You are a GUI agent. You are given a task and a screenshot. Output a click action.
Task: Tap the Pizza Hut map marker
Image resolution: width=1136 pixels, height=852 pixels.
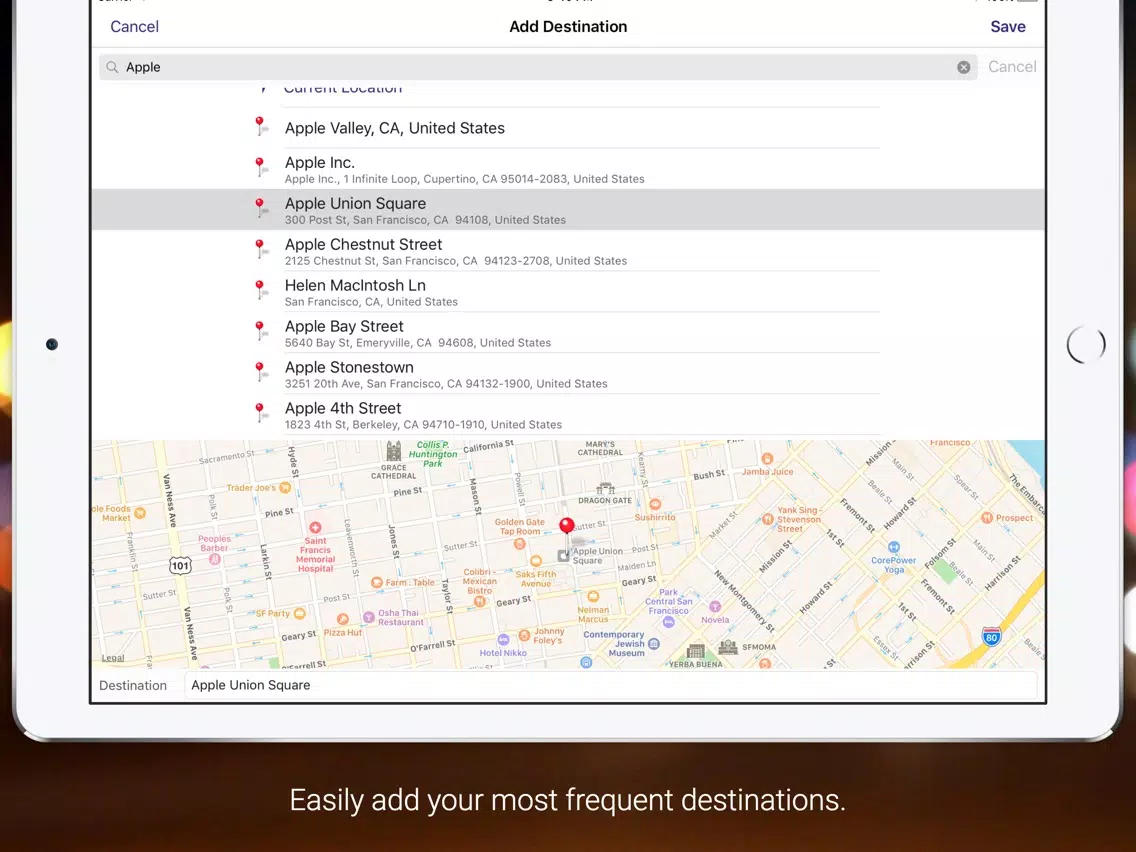[x=343, y=619]
